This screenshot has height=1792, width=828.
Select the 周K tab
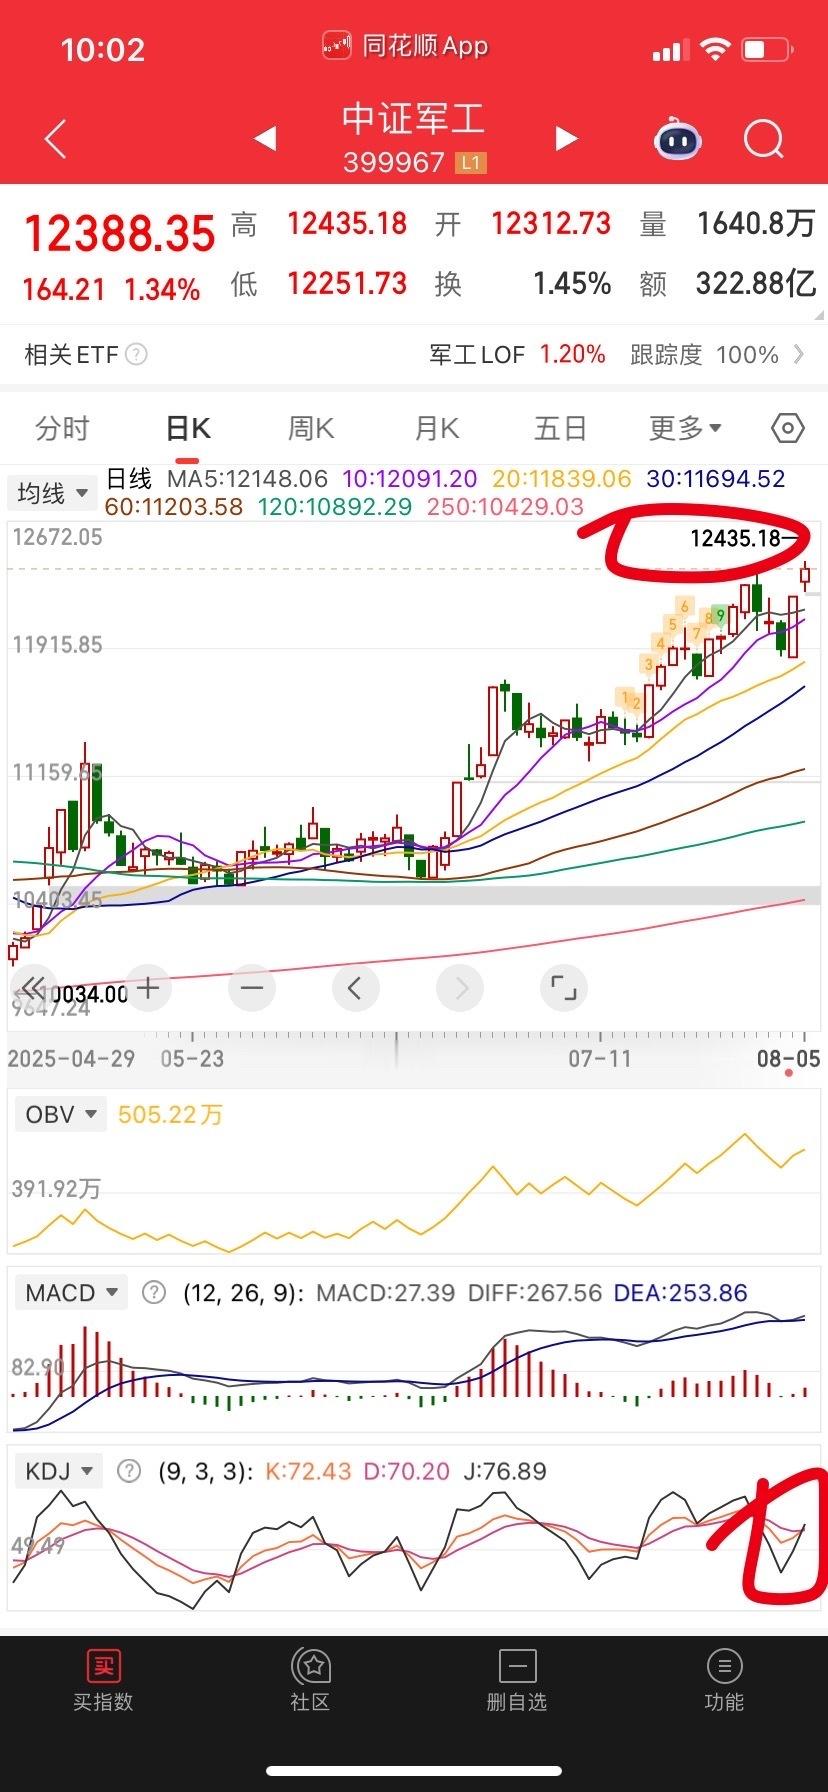pos(311,429)
